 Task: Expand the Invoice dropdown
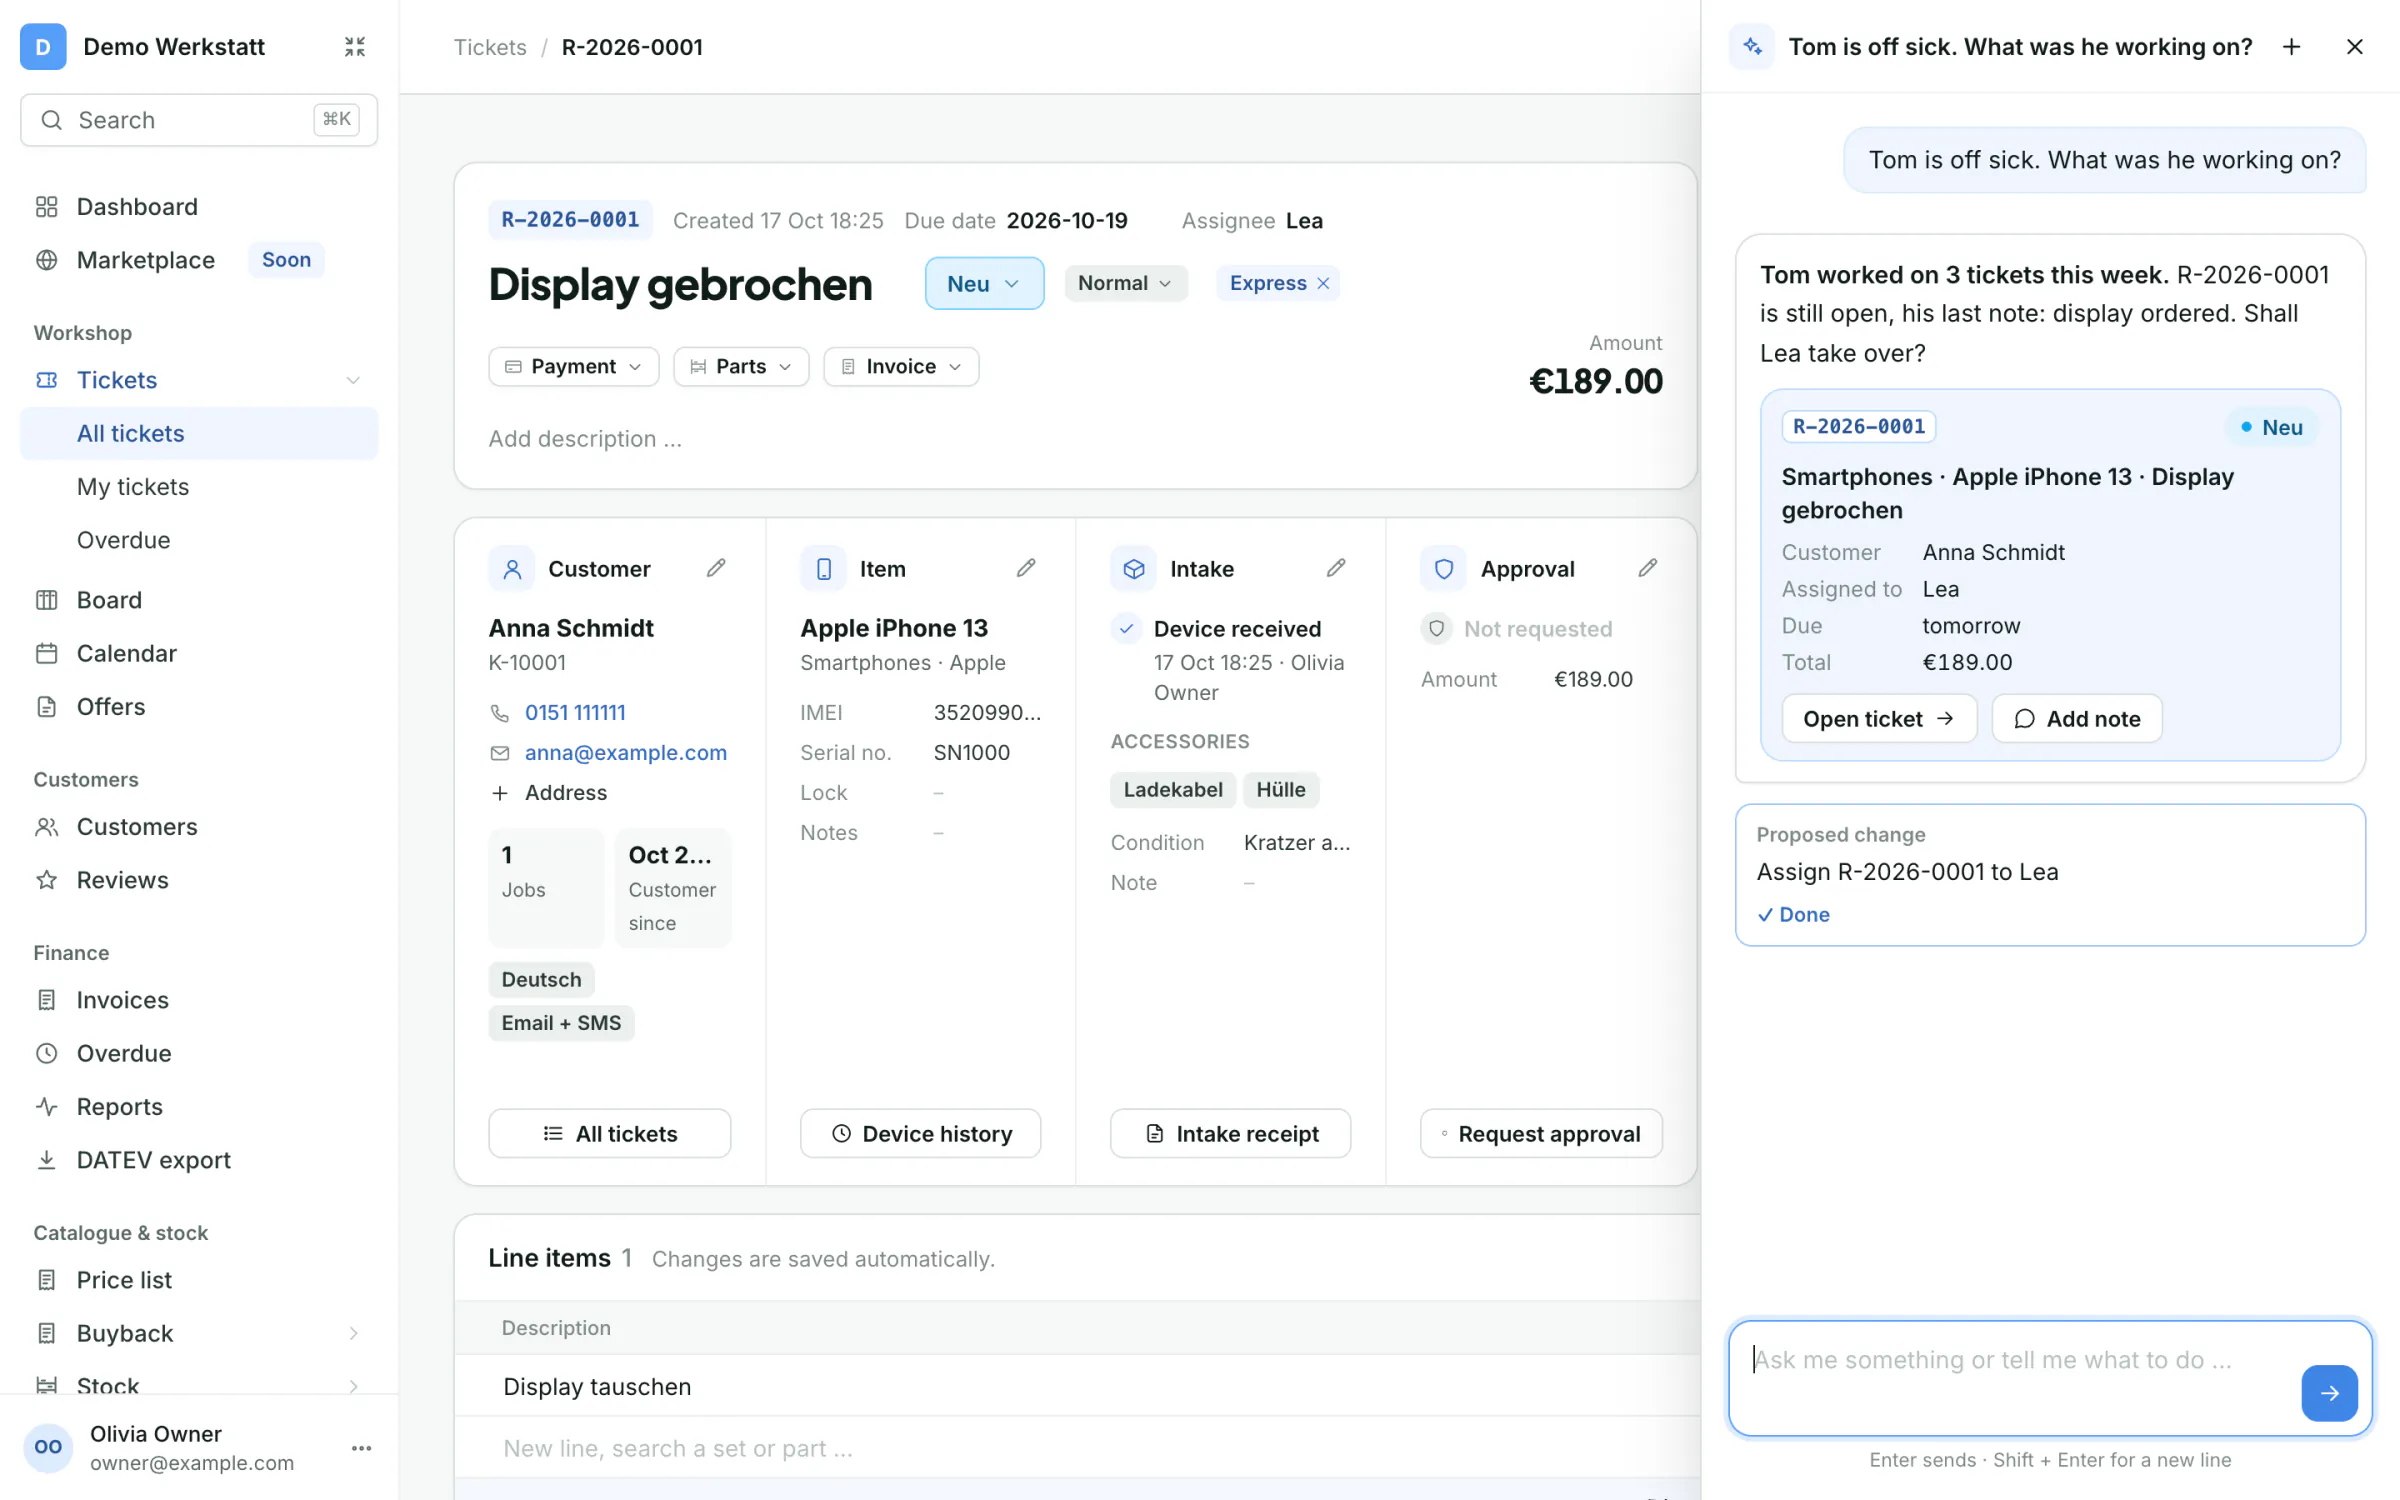tap(901, 366)
